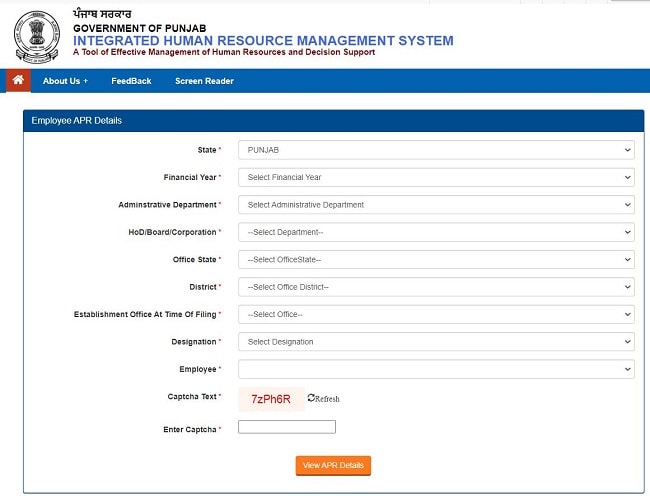Go to the Home icon in navbar
The image size is (650, 496).
pyautogui.click(x=18, y=80)
